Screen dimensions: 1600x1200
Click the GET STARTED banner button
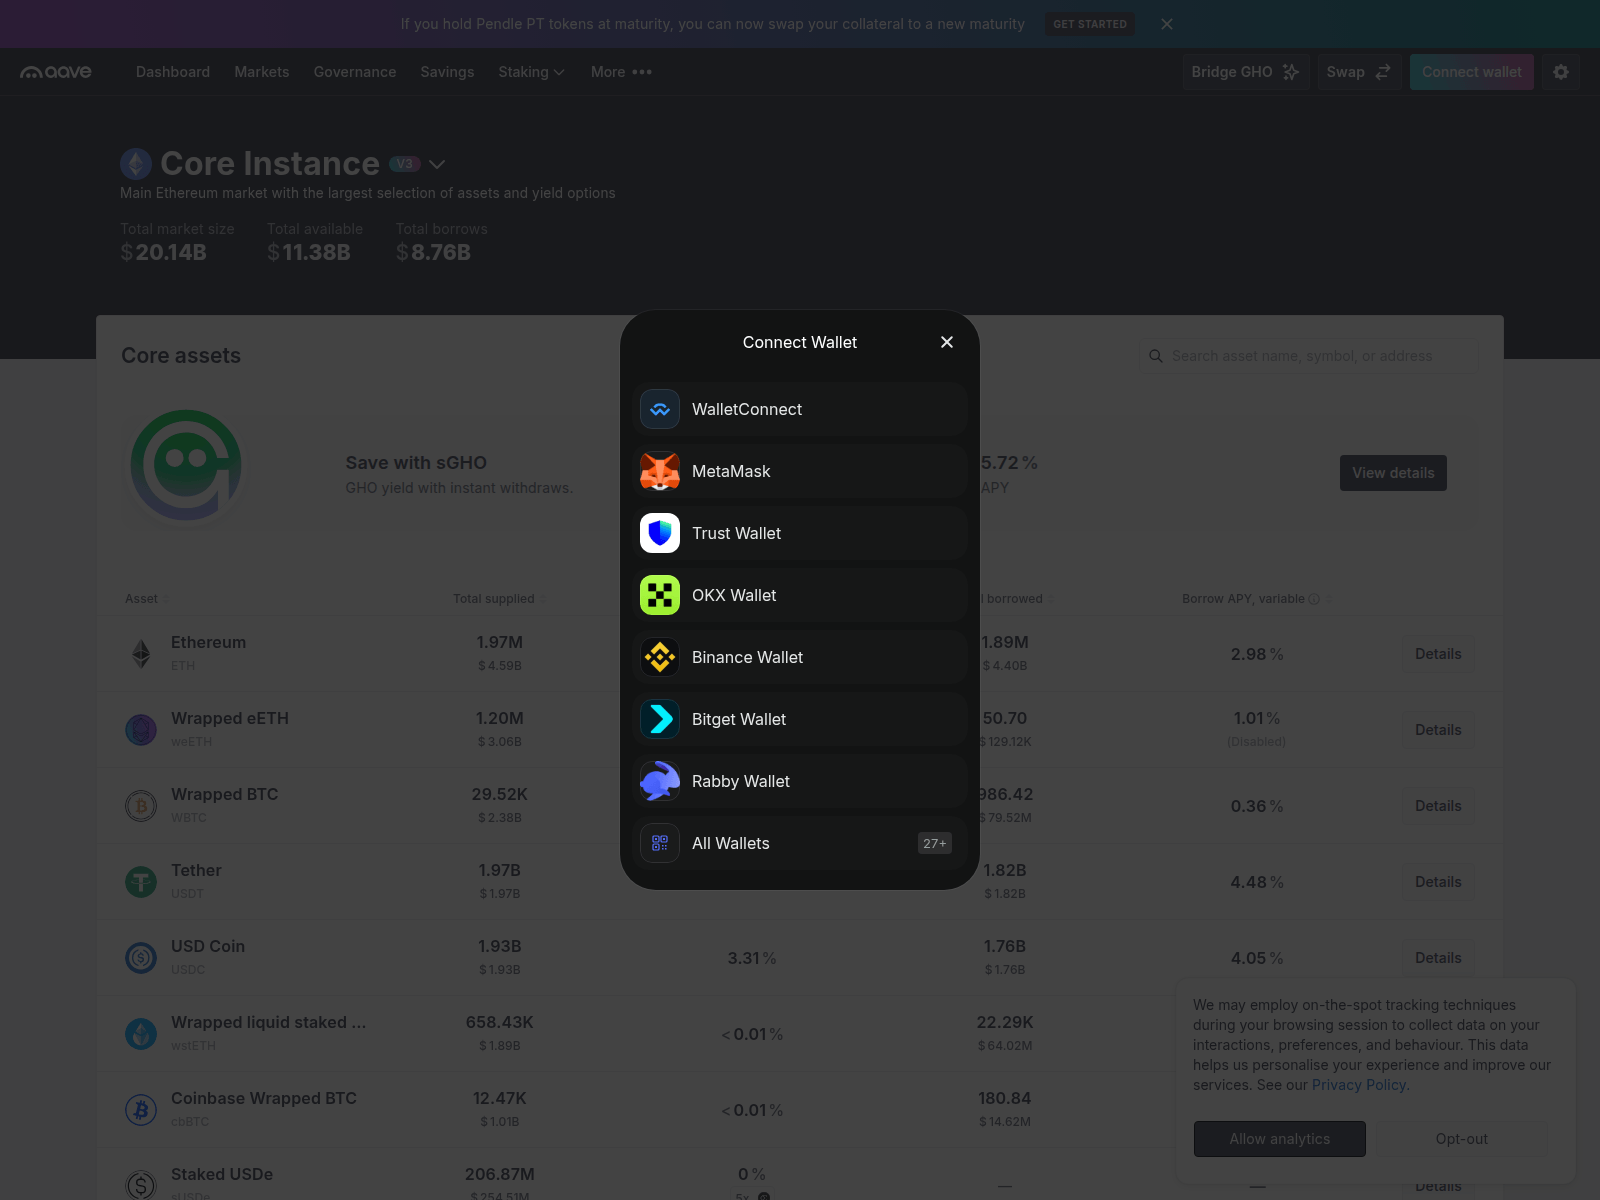1090,24
